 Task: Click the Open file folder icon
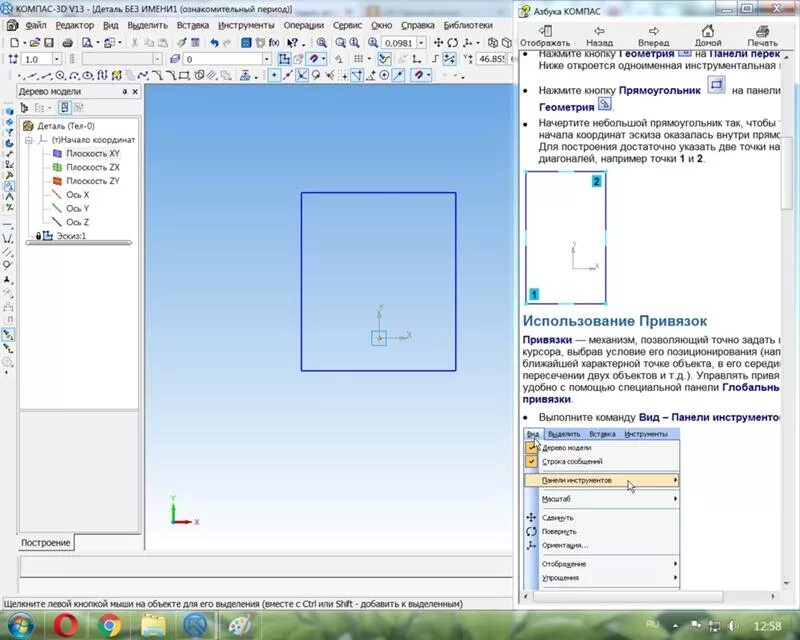point(35,43)
